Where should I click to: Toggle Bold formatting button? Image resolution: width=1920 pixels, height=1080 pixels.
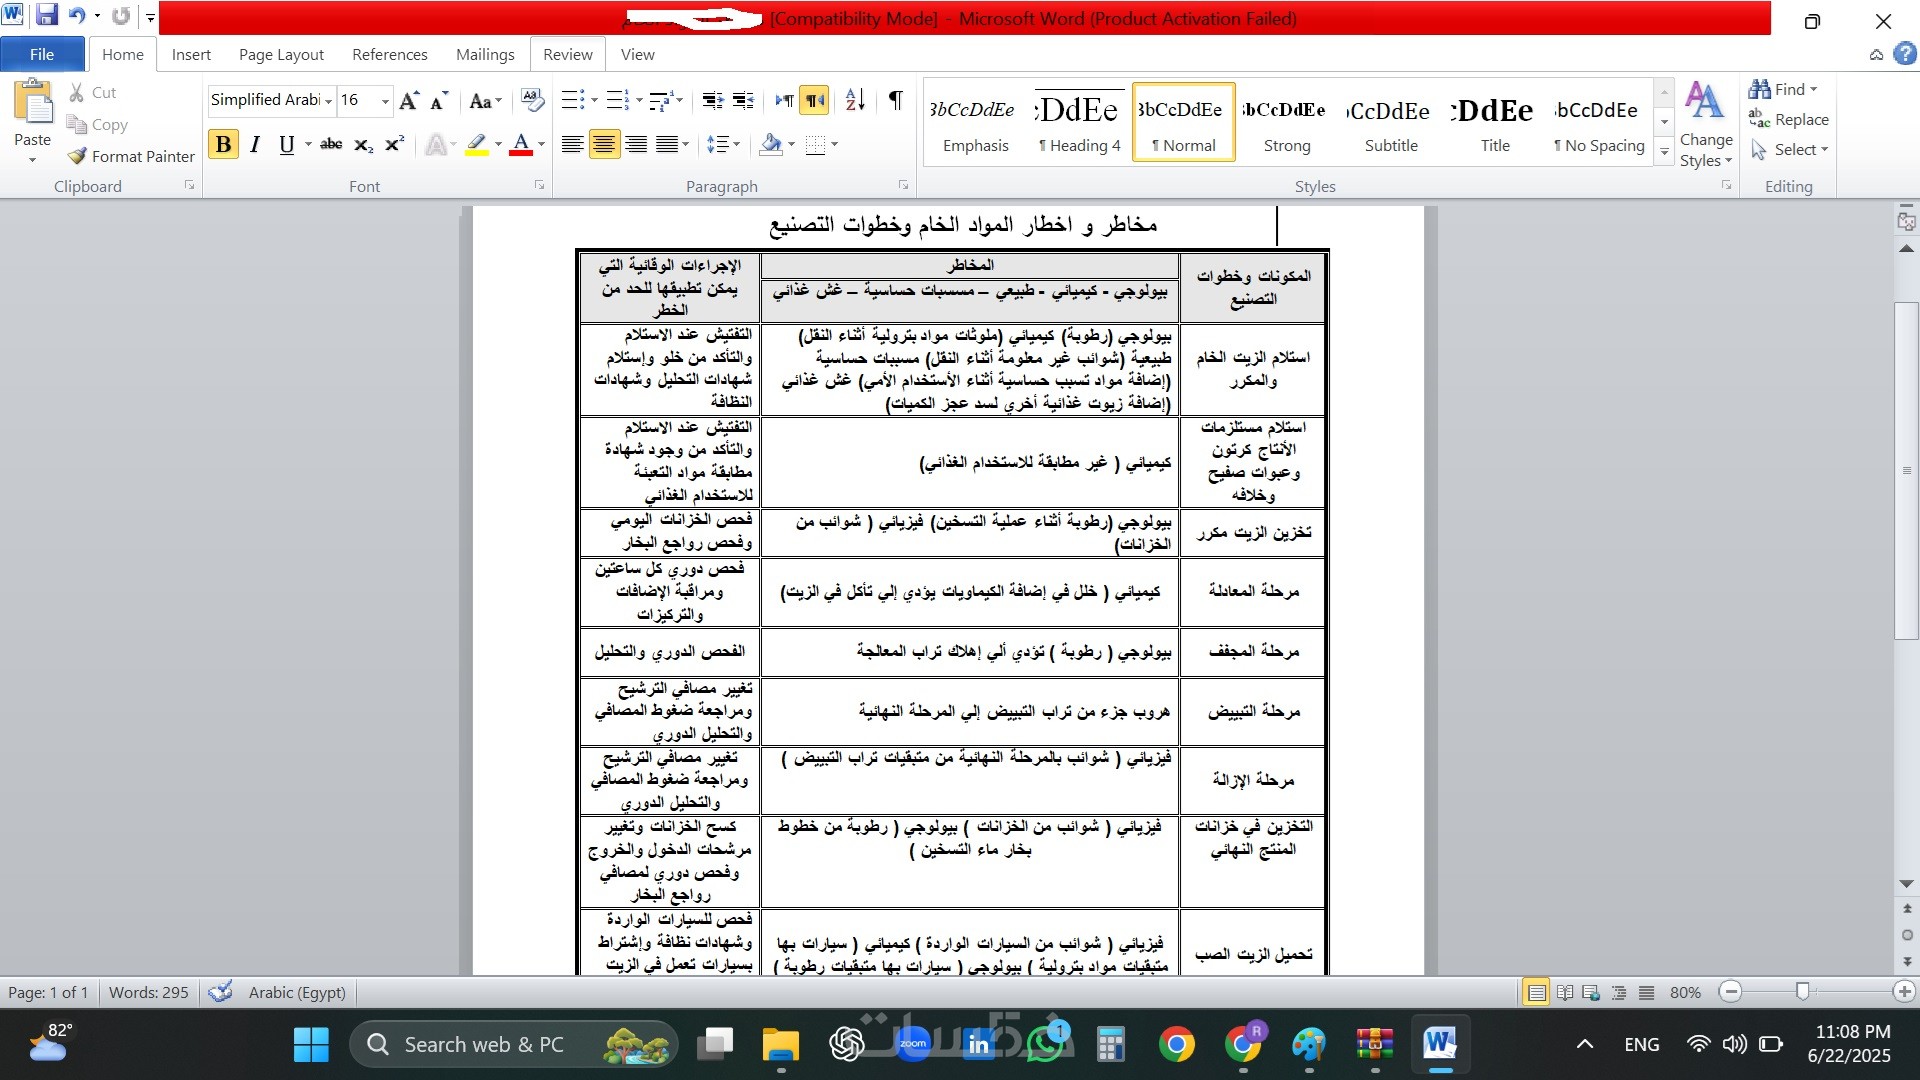(223, 145)
